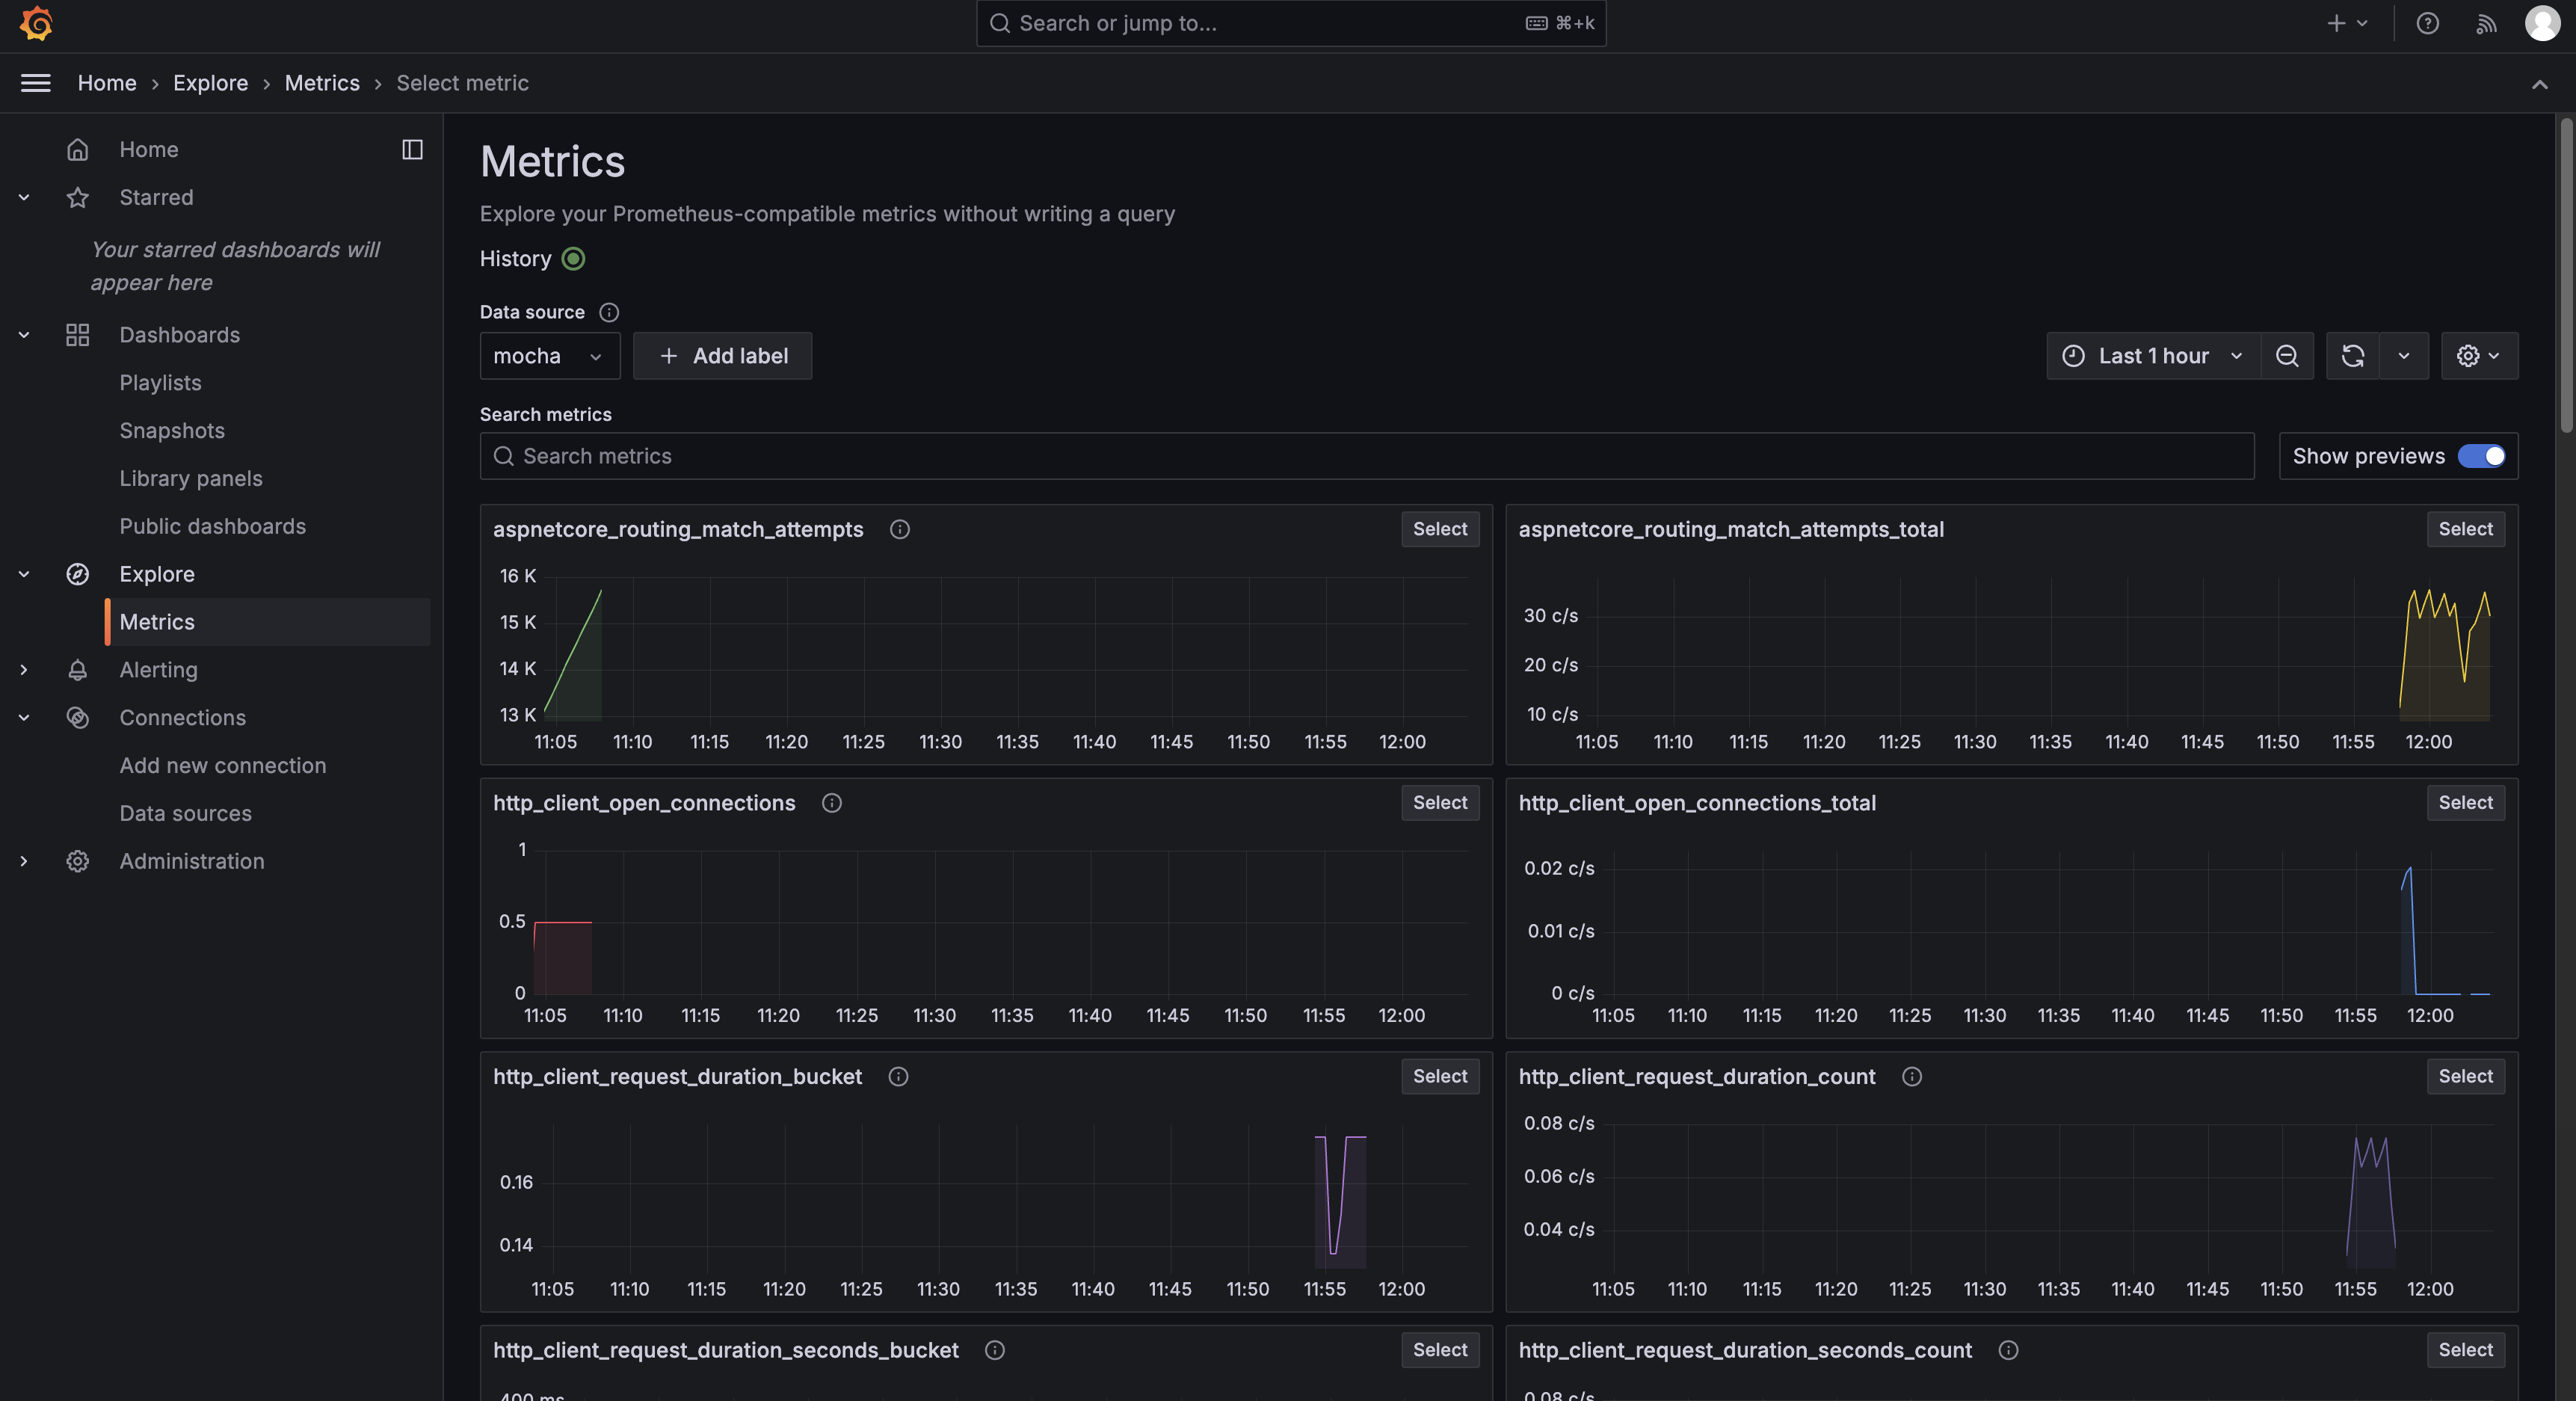Open Data sources in the sidebar
Screen dimensions: 2576x1401
coord(185,813)
